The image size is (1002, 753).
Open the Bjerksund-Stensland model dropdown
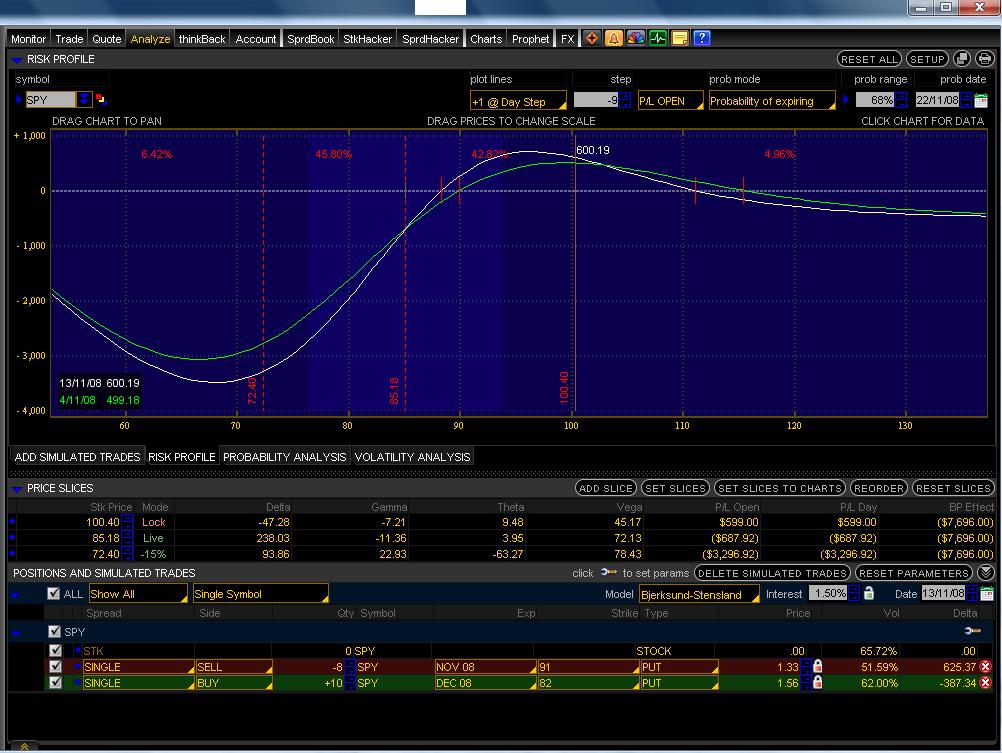pos(699,595)
